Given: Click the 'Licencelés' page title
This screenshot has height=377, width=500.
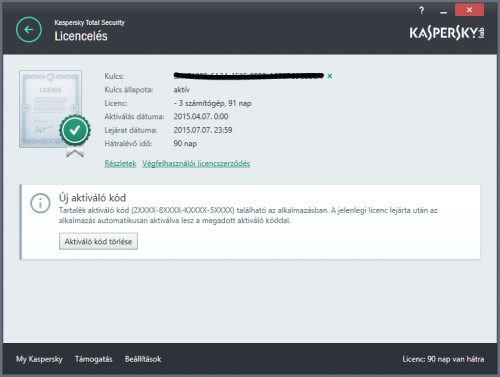Looking at the screenshot, I should 81,36.
